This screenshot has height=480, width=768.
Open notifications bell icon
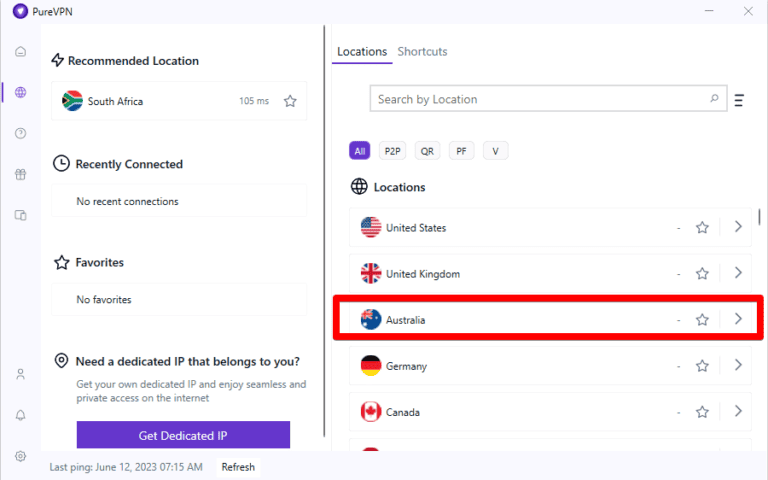click(x=21, y=415)
